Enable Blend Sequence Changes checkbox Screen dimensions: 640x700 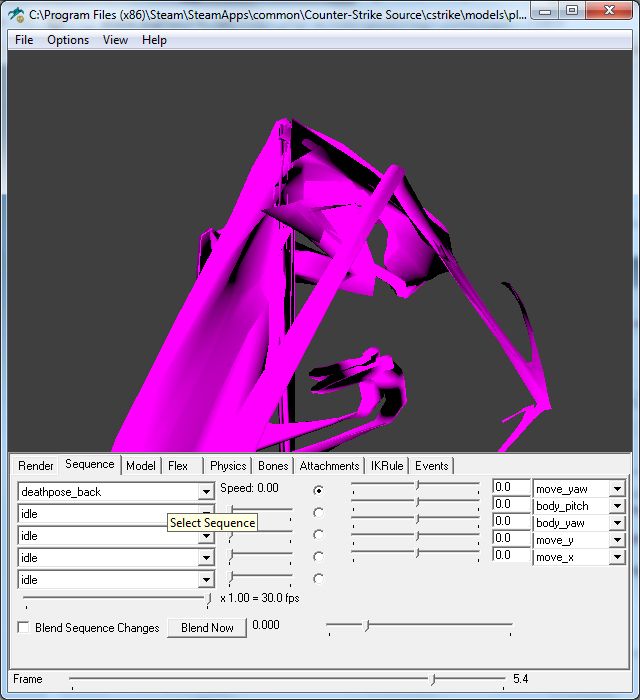coord(23,627)
